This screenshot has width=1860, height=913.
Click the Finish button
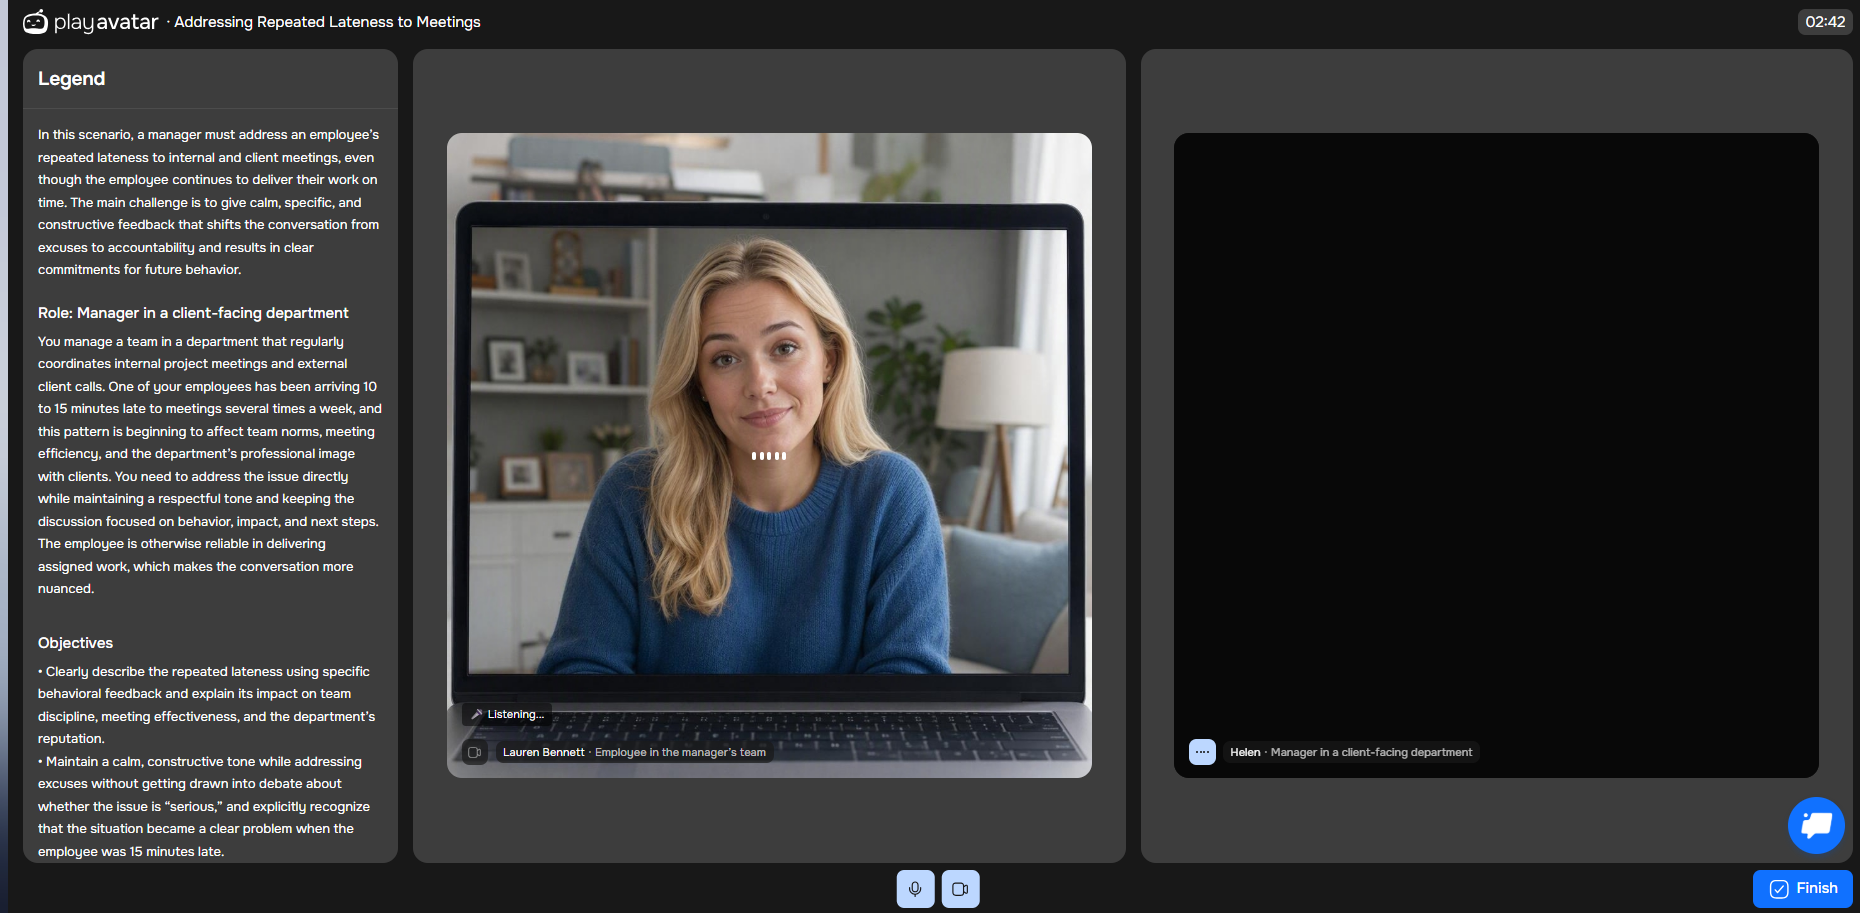pos(1802,889)
